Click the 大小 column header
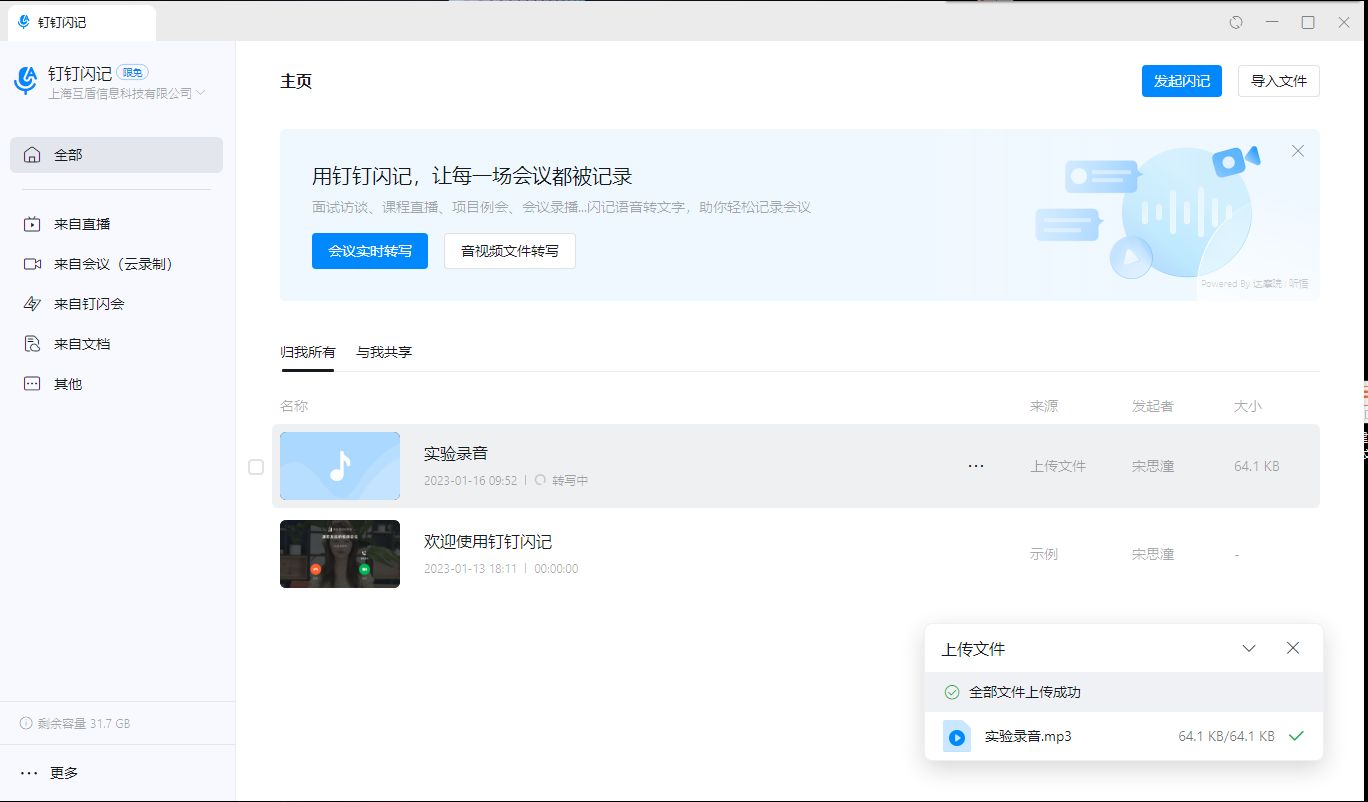 (x=1248, y=406)
